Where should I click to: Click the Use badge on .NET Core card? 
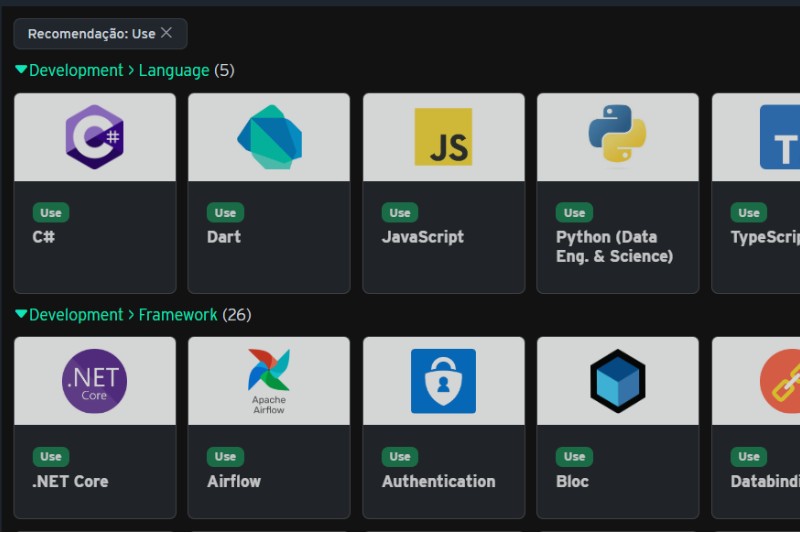click(51, 456)
